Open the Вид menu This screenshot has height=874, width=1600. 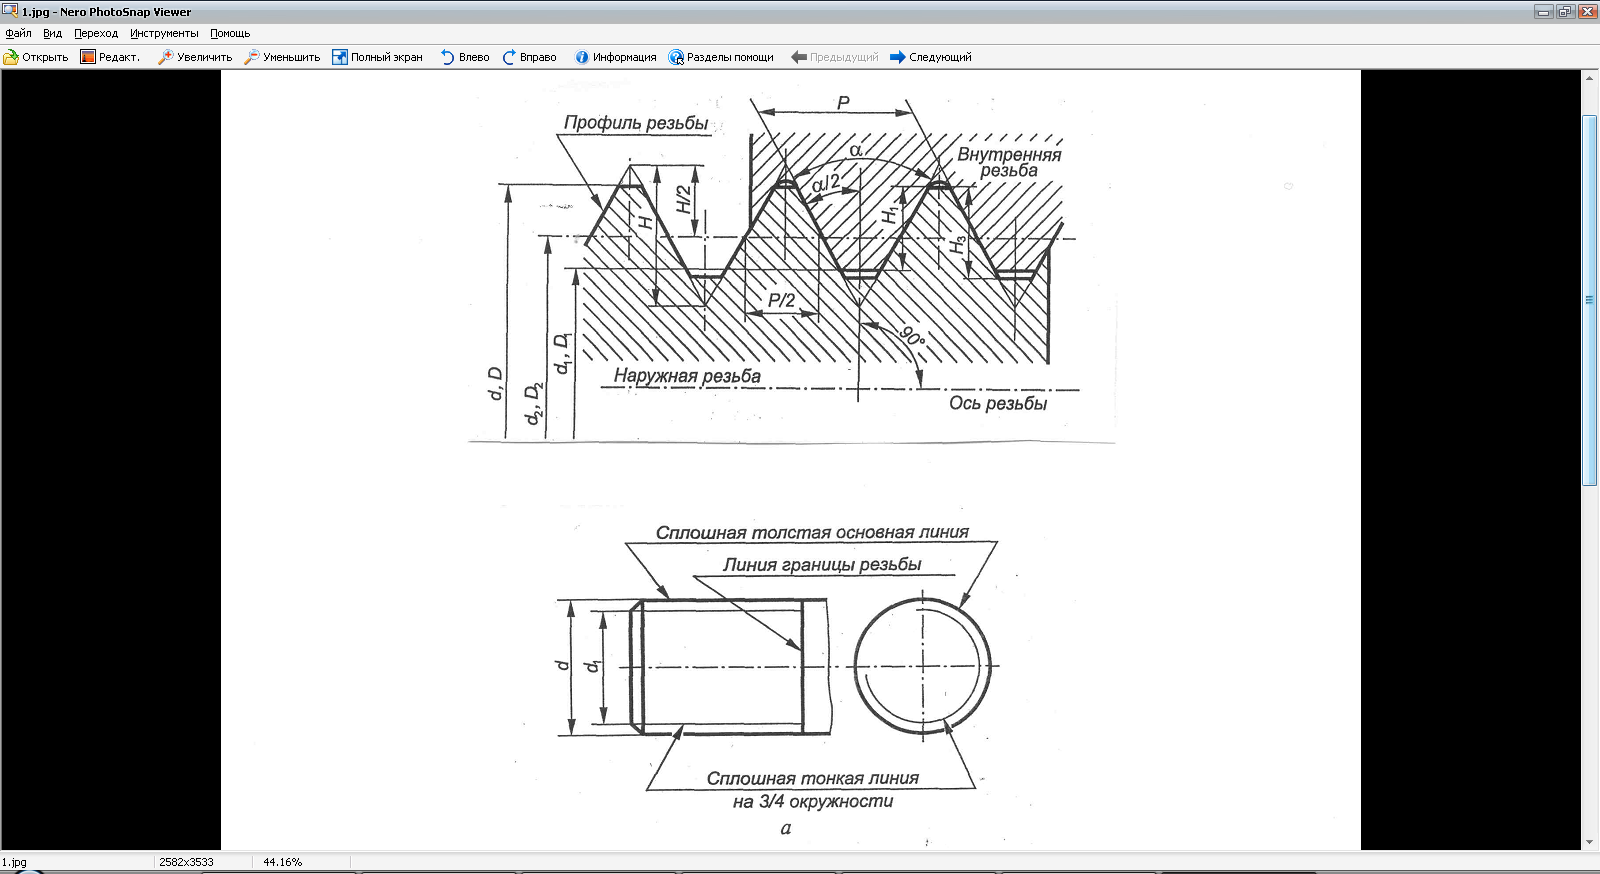coord(53,33)
